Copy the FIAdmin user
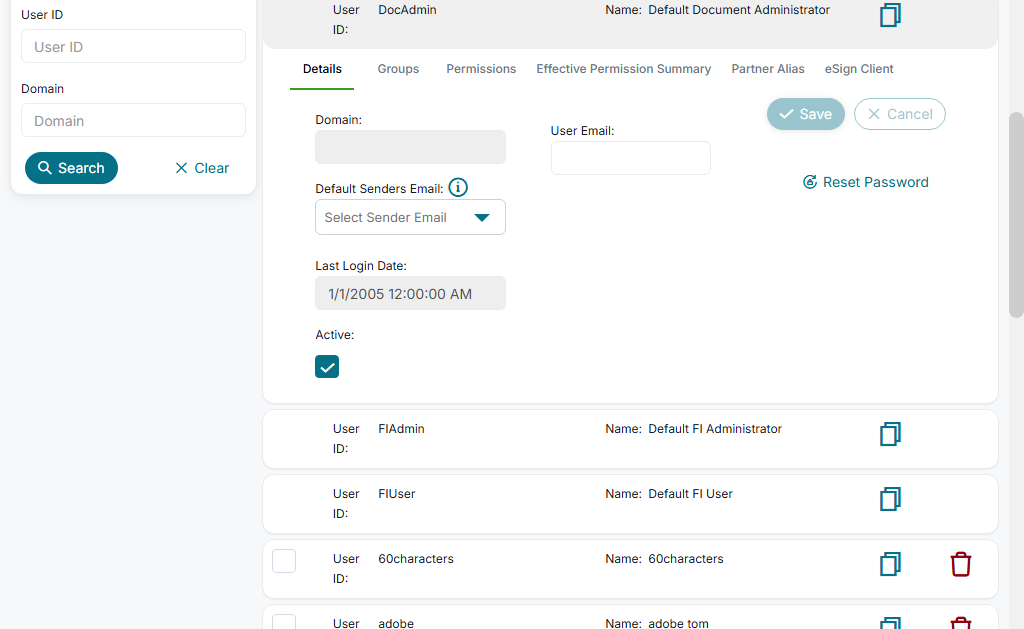The image size is (1024, 629). (x=890, y=434)
